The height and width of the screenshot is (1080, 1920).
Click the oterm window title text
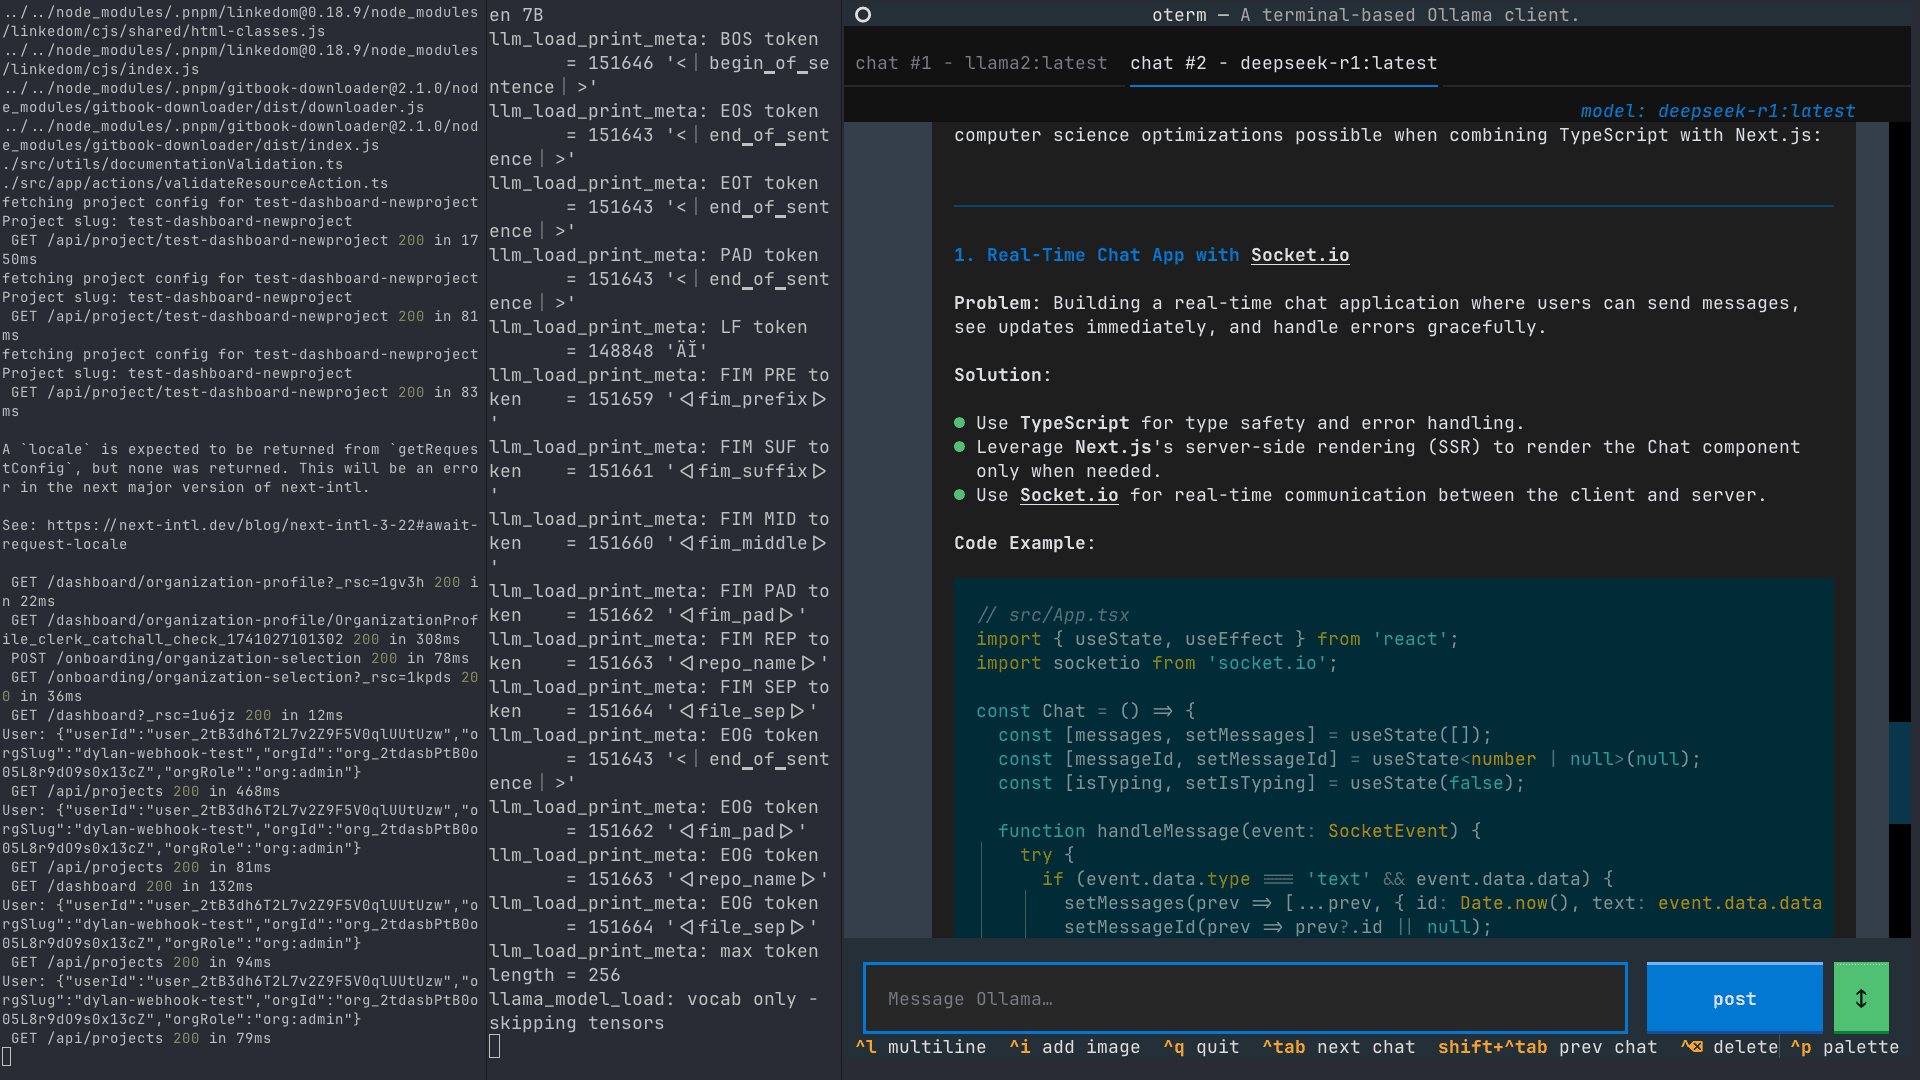[x=1365, y=15]
